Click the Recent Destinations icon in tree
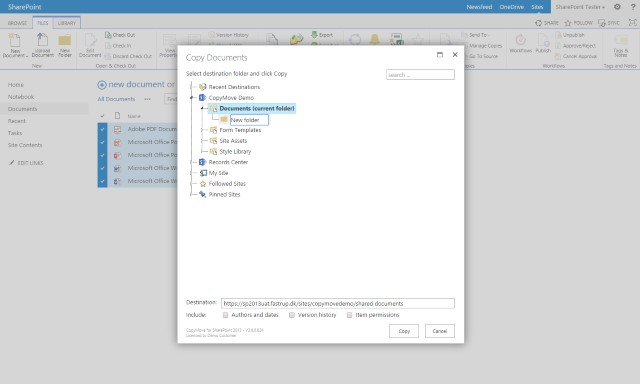Screen dimensions: 640x384 click(x=202, y=87)
